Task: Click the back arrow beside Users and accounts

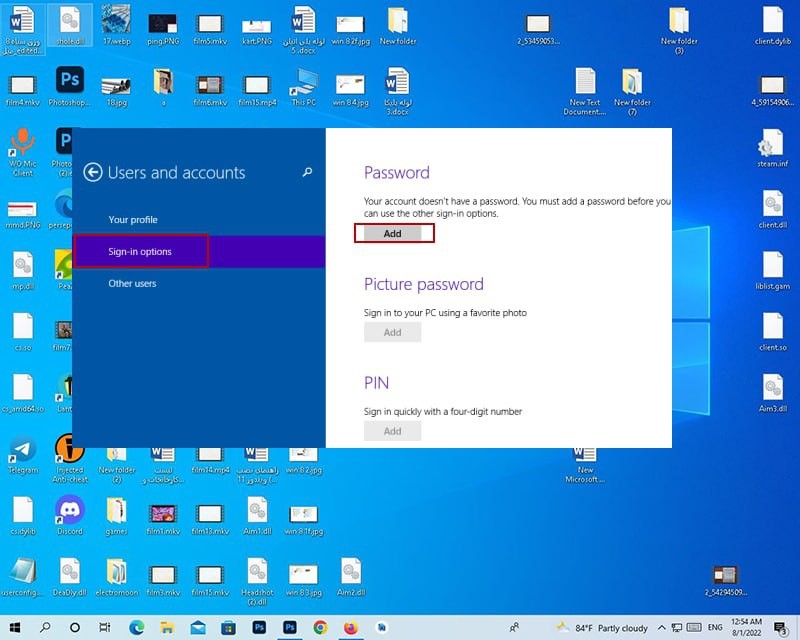Action: (x=93, y=172)
